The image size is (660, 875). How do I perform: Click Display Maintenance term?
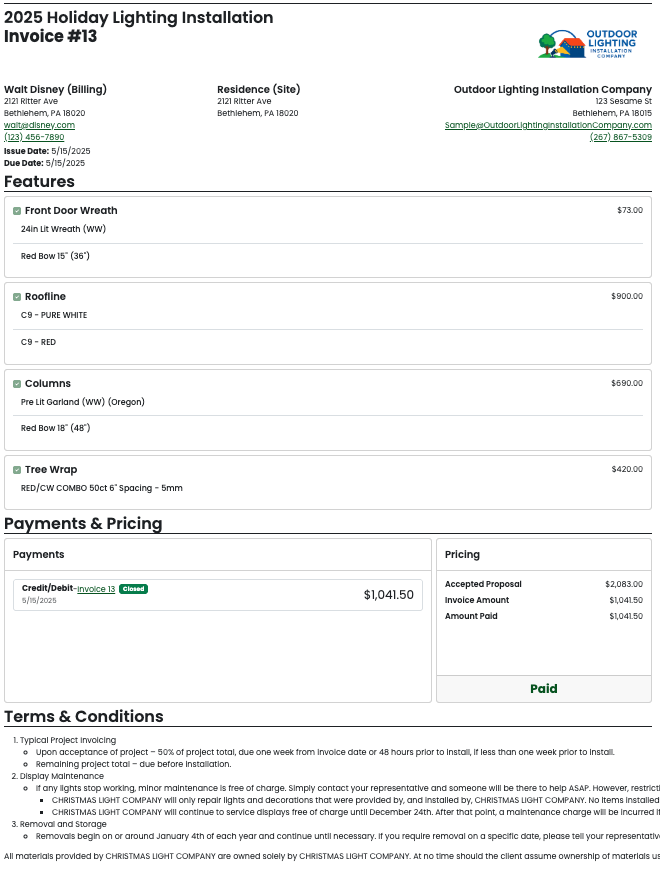tap(61, 776)
